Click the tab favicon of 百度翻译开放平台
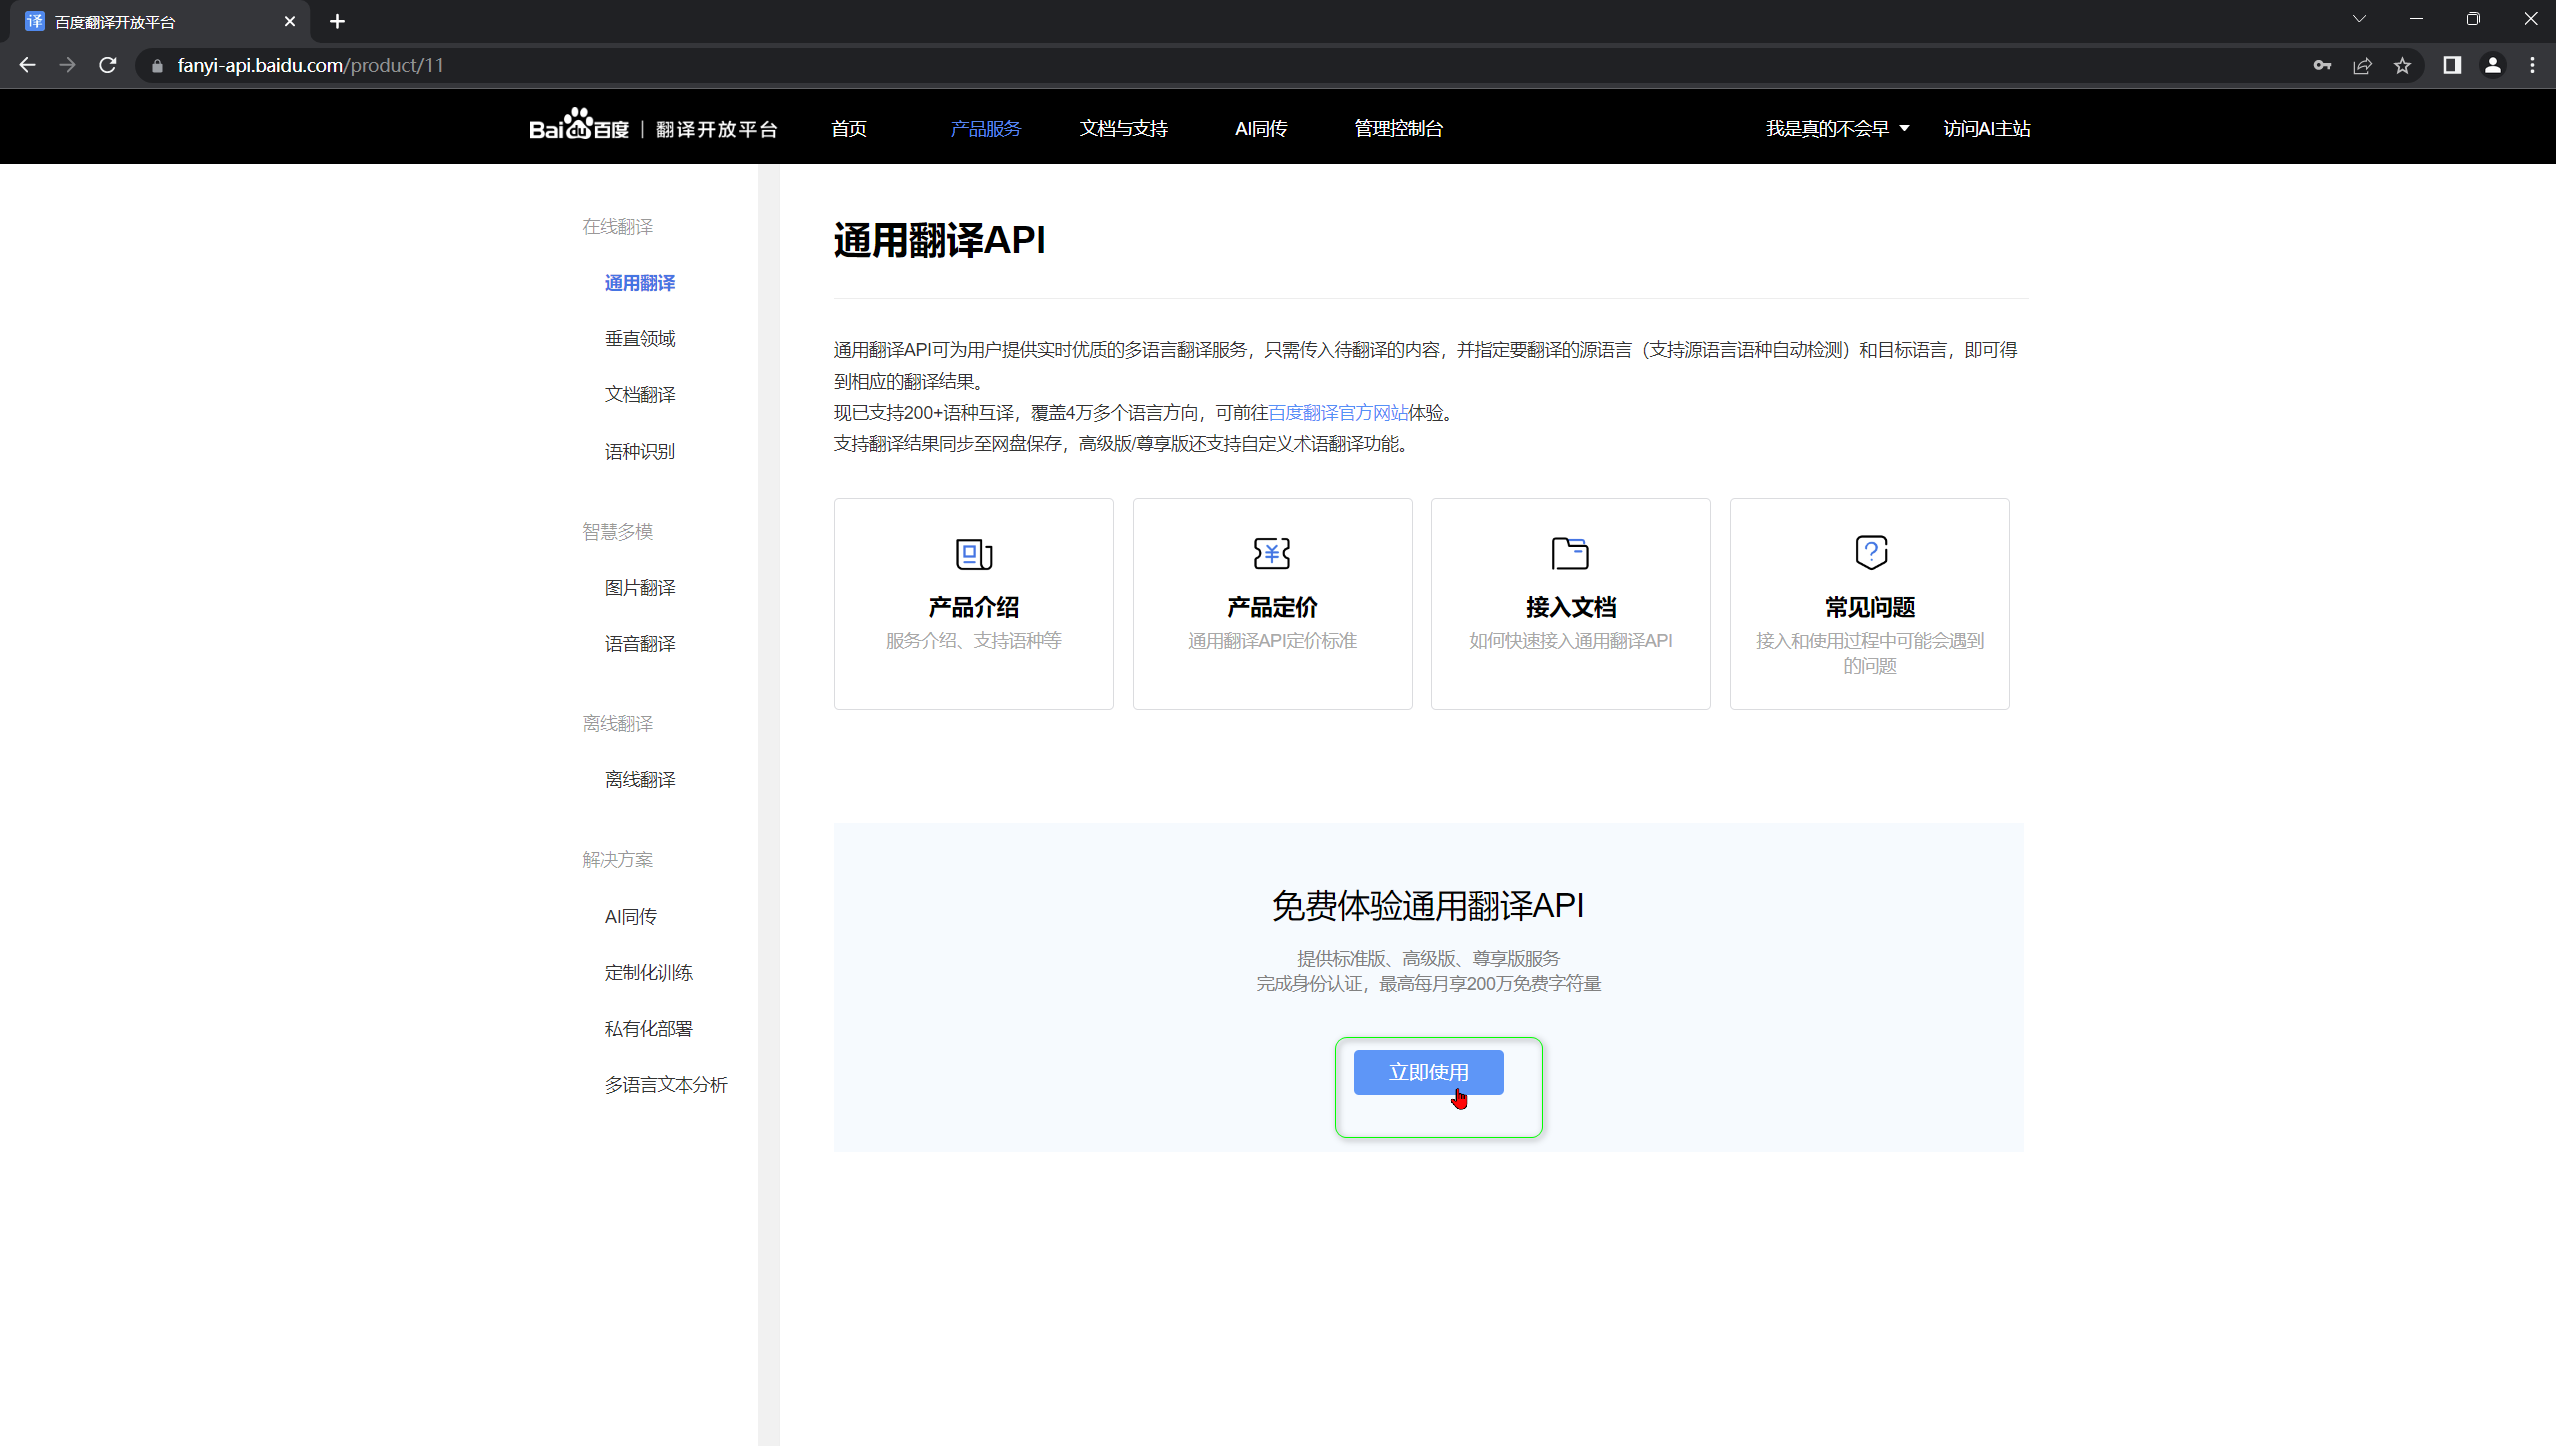Screen dimensions: 2556x1446 click(35, 21)
